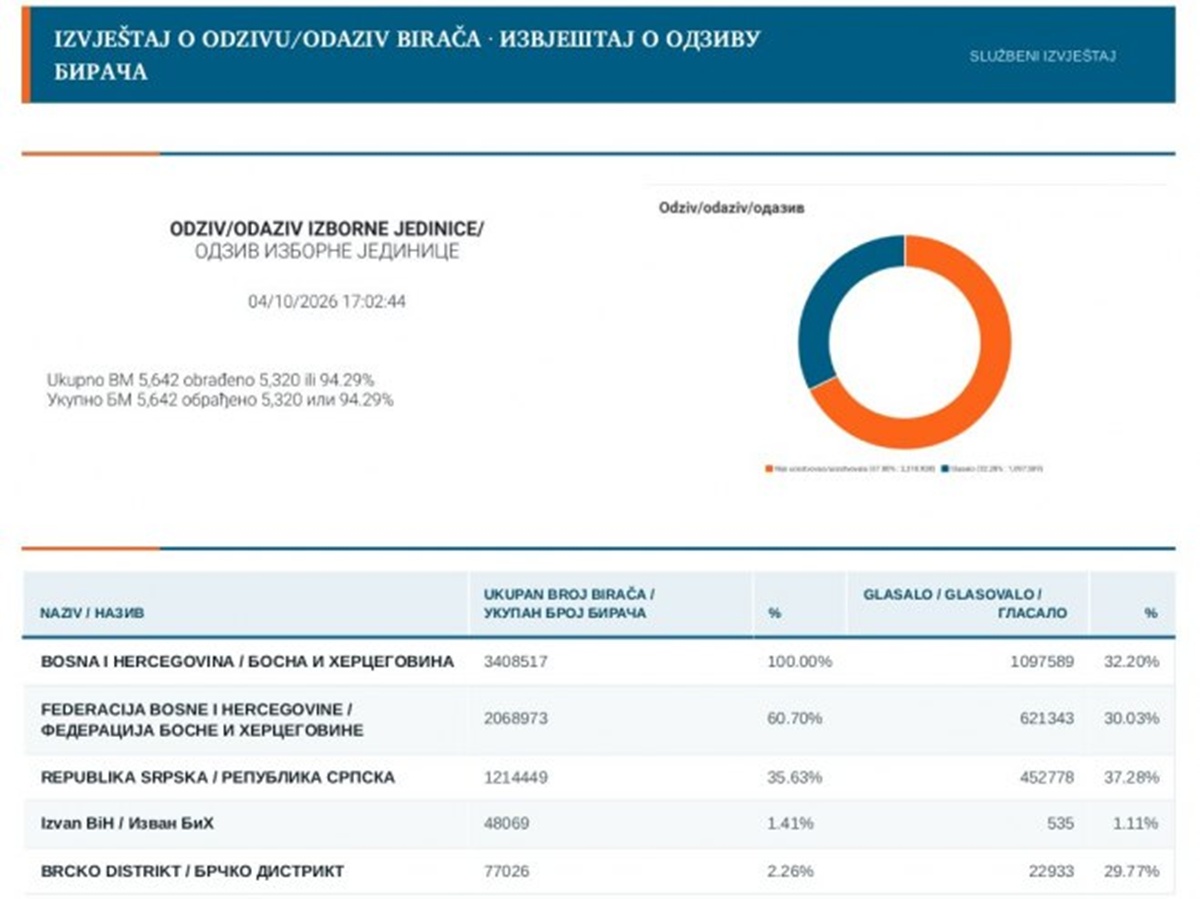The width and height of the screenshot is (1200, 899).
Task: Click the 37.28% turnout cell for Republika Srpska
Action: (1137, 777)
